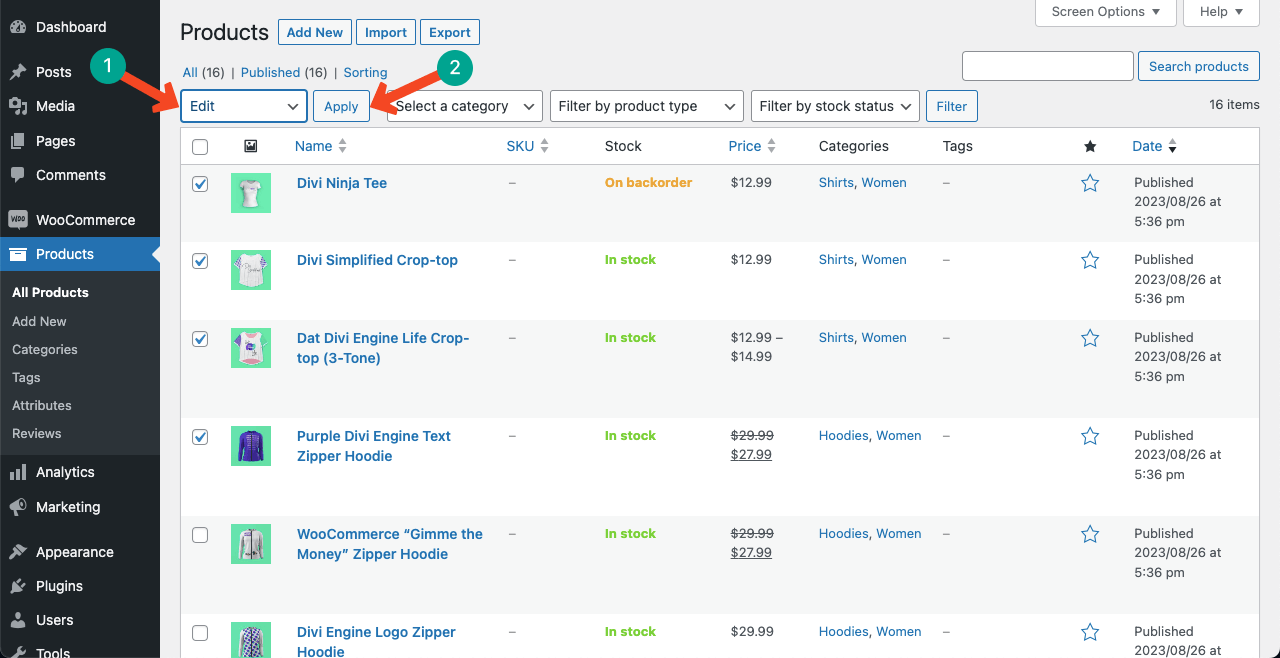Click the Comments bubble icon
The width and height of the screenshot is (1280, 658).
18,175
